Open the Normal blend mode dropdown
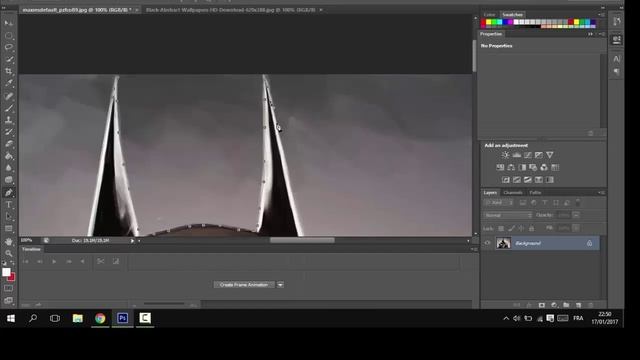Image resolution: width=640 pixels, height=360 pixels. coord(508,215)
